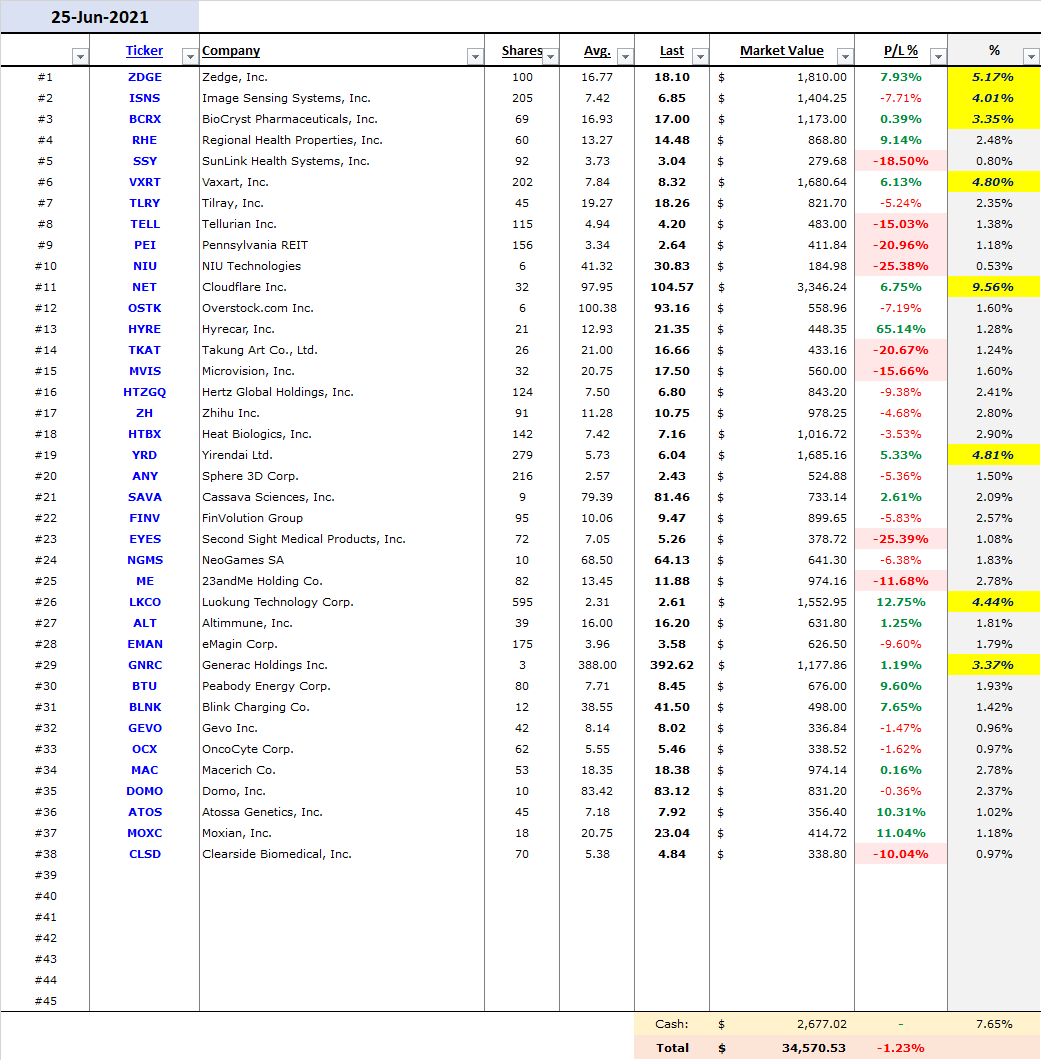Open the SAVA ticker link

click(145, 498)
